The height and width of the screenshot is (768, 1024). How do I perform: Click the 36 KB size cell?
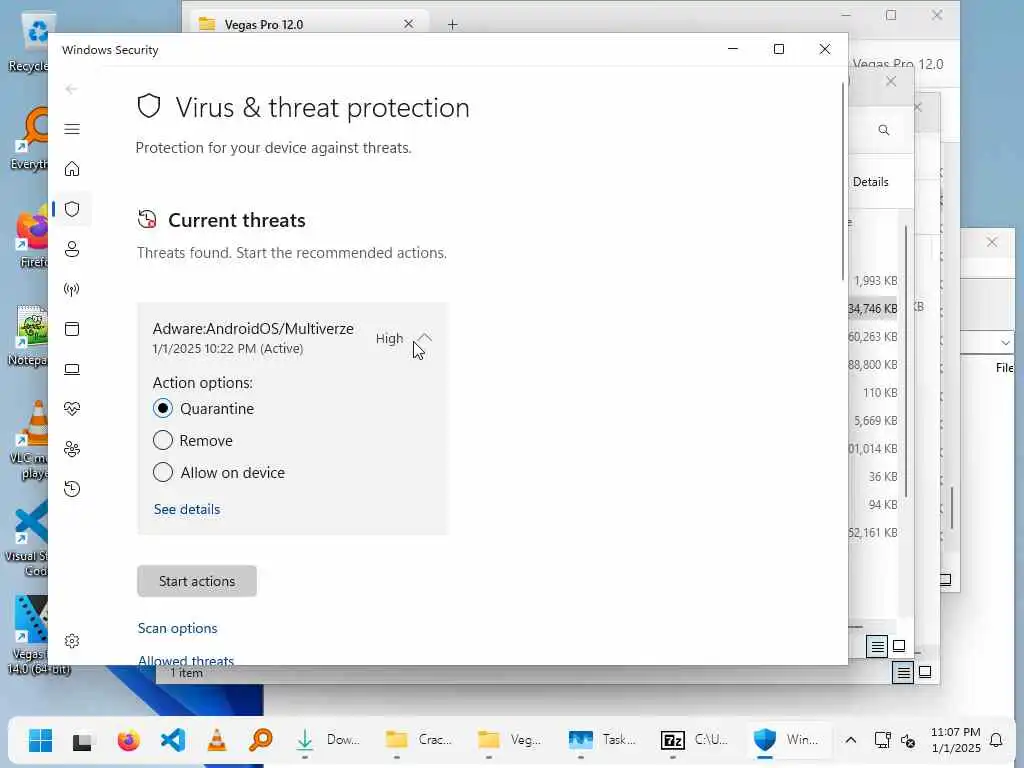click(x=883, y=477)
